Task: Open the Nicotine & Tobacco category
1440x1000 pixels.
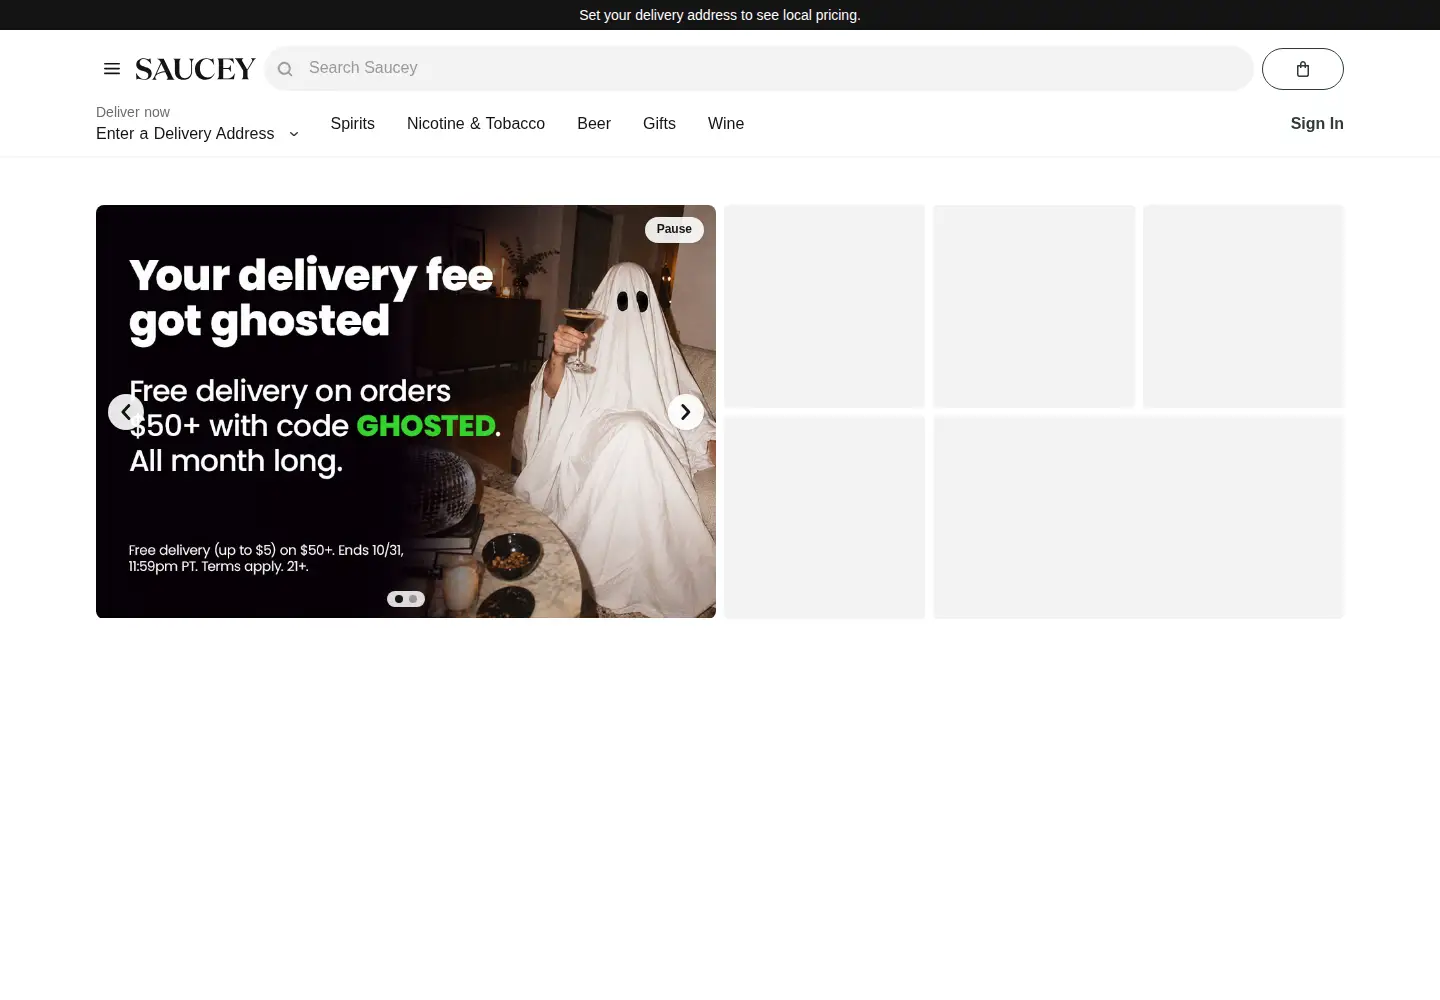Action: (x=476, y=124)
